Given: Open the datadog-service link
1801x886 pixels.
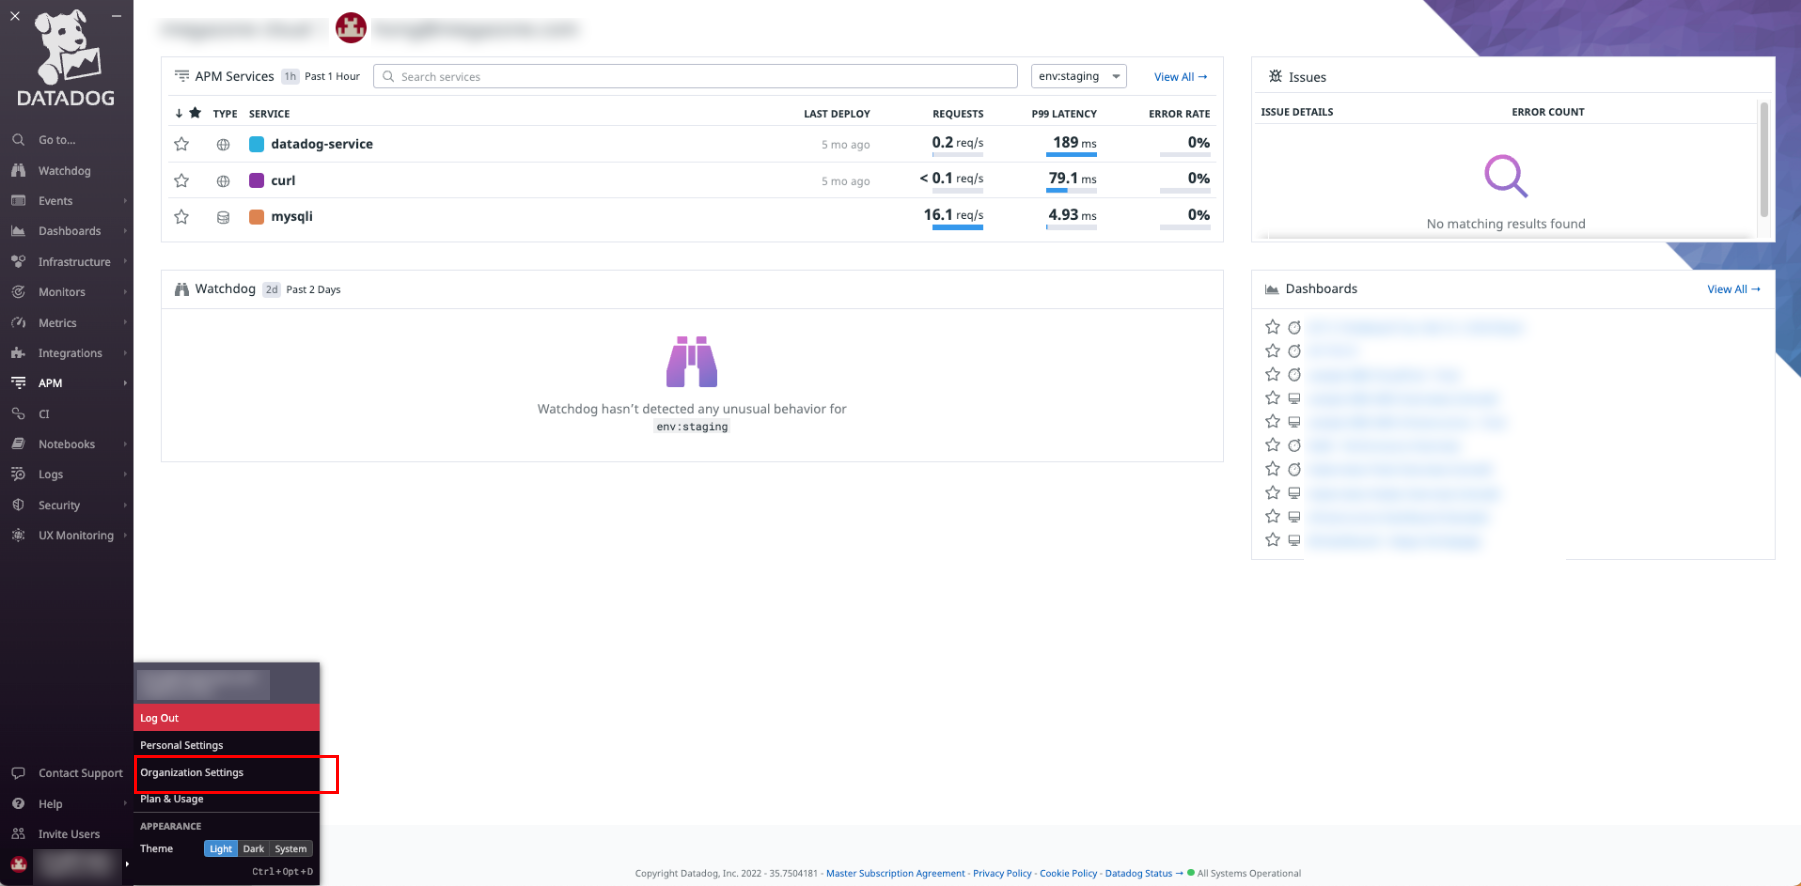Looking at the screenshot, I should [x=322, y=144].
